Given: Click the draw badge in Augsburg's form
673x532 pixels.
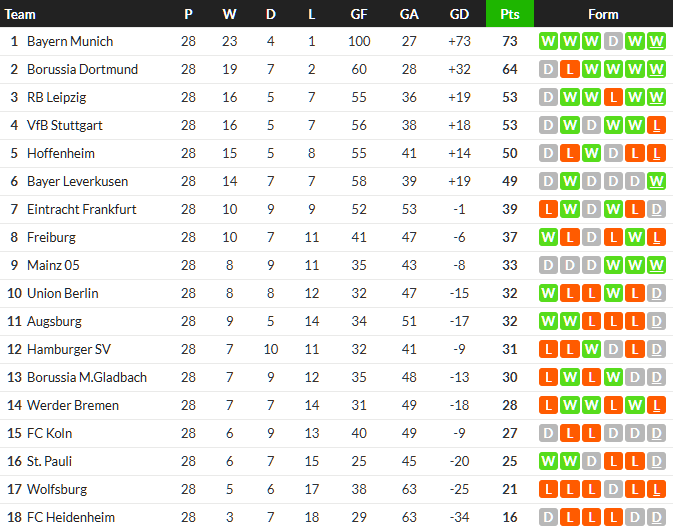Looking at the screenshot, I should (656, 322).
